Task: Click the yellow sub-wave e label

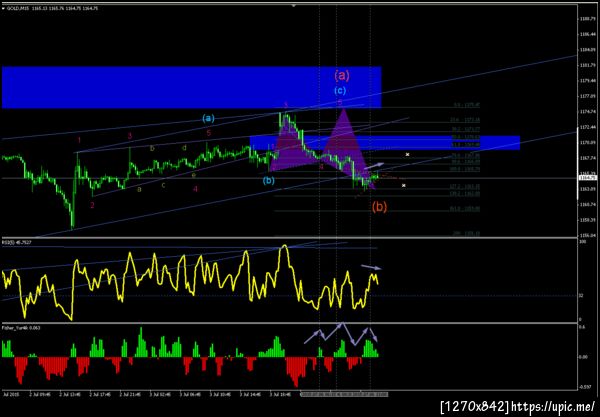Action: (x=194, y=175)
